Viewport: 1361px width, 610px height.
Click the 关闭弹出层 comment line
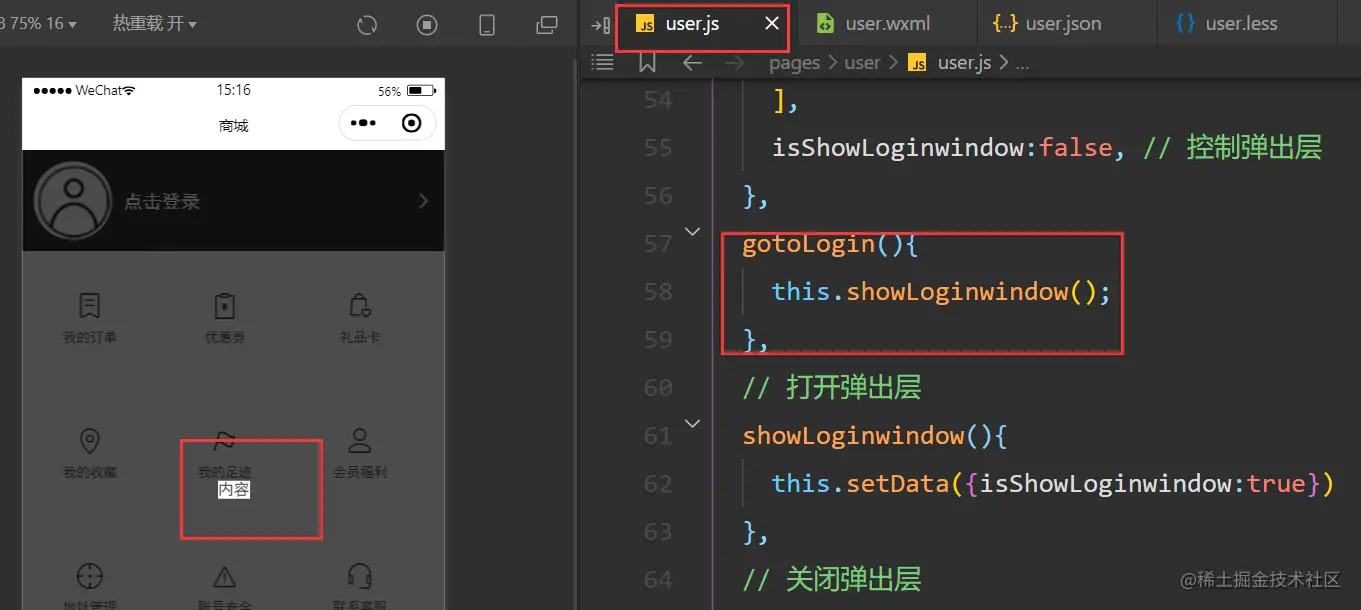click(x=831, y=580)
